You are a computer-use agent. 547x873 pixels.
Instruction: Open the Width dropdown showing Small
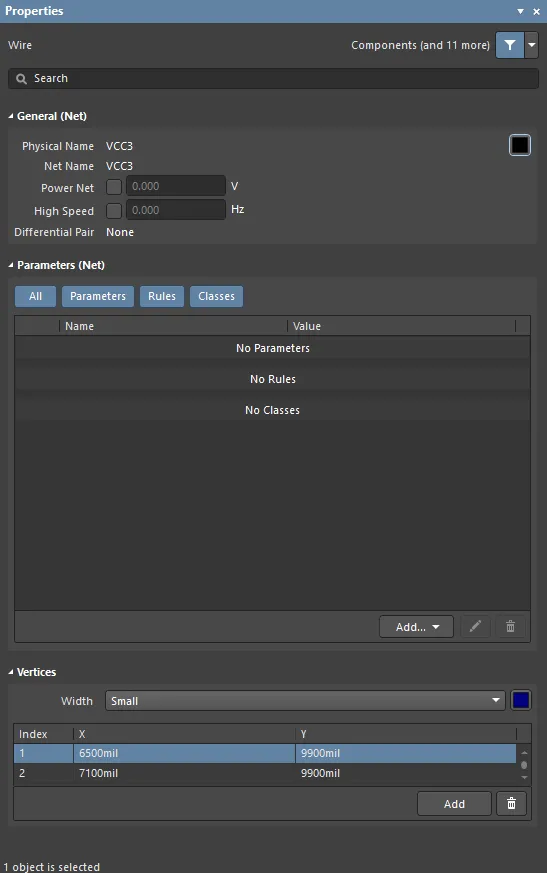(305, 701)
